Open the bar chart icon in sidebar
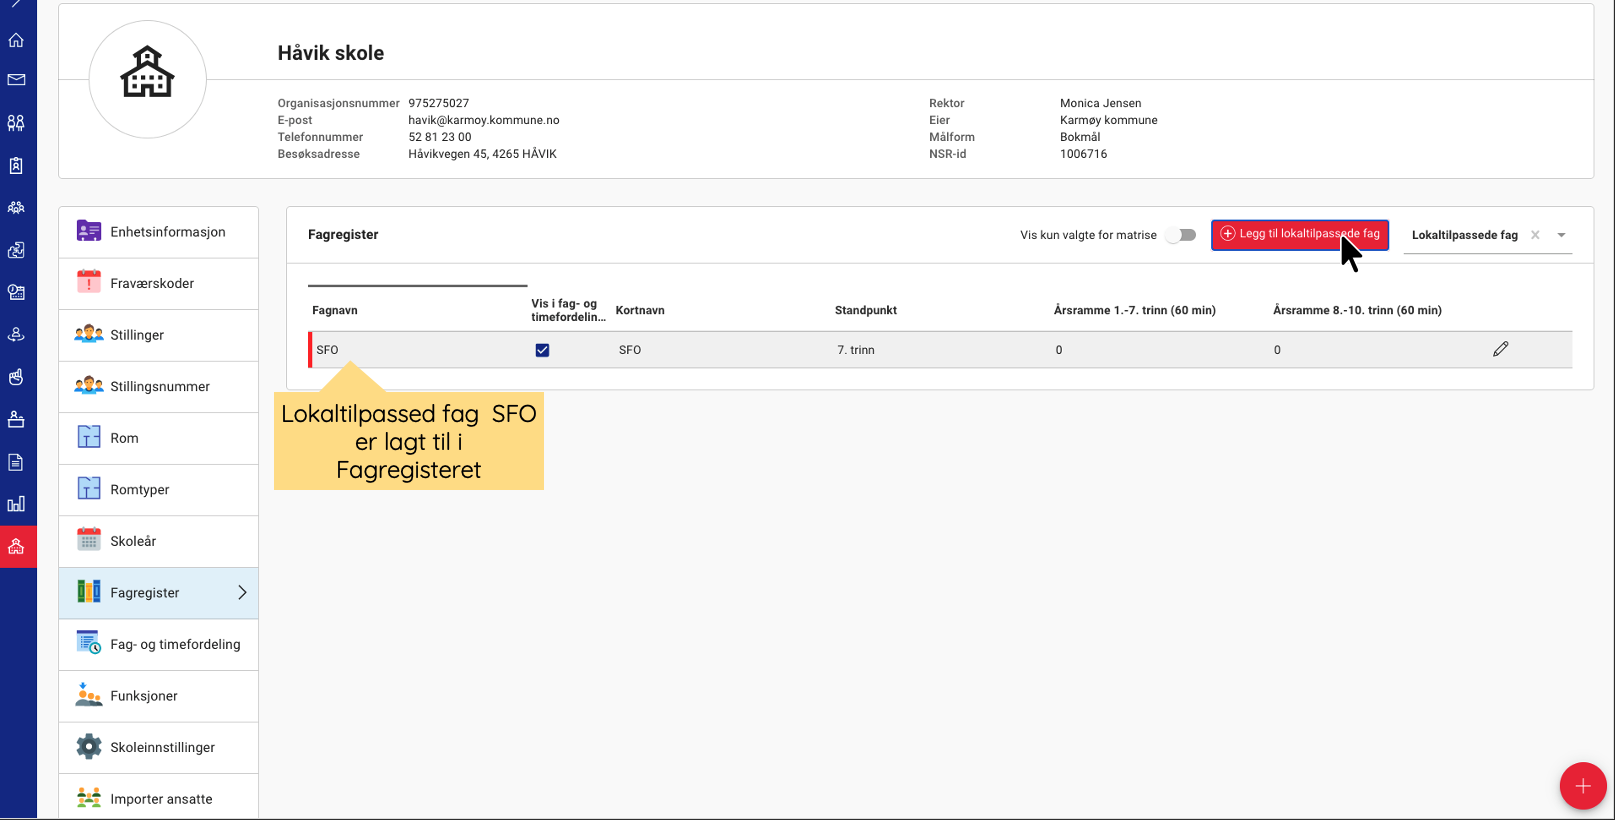This screenshot has height=820, width=1615. [x=16, y=504]
